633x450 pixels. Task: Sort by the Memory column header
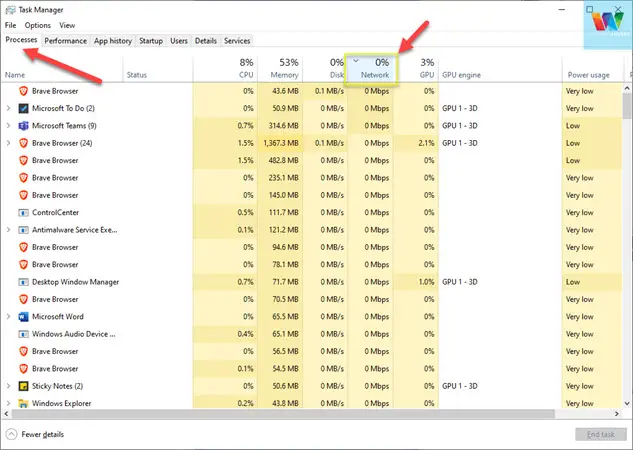click(x=280, y=68)
